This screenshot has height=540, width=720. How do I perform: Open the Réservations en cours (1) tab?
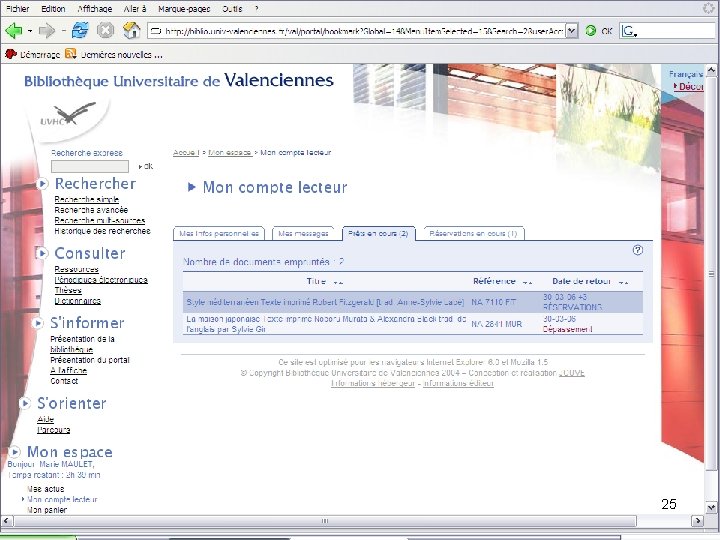click(x=473, y=233)
